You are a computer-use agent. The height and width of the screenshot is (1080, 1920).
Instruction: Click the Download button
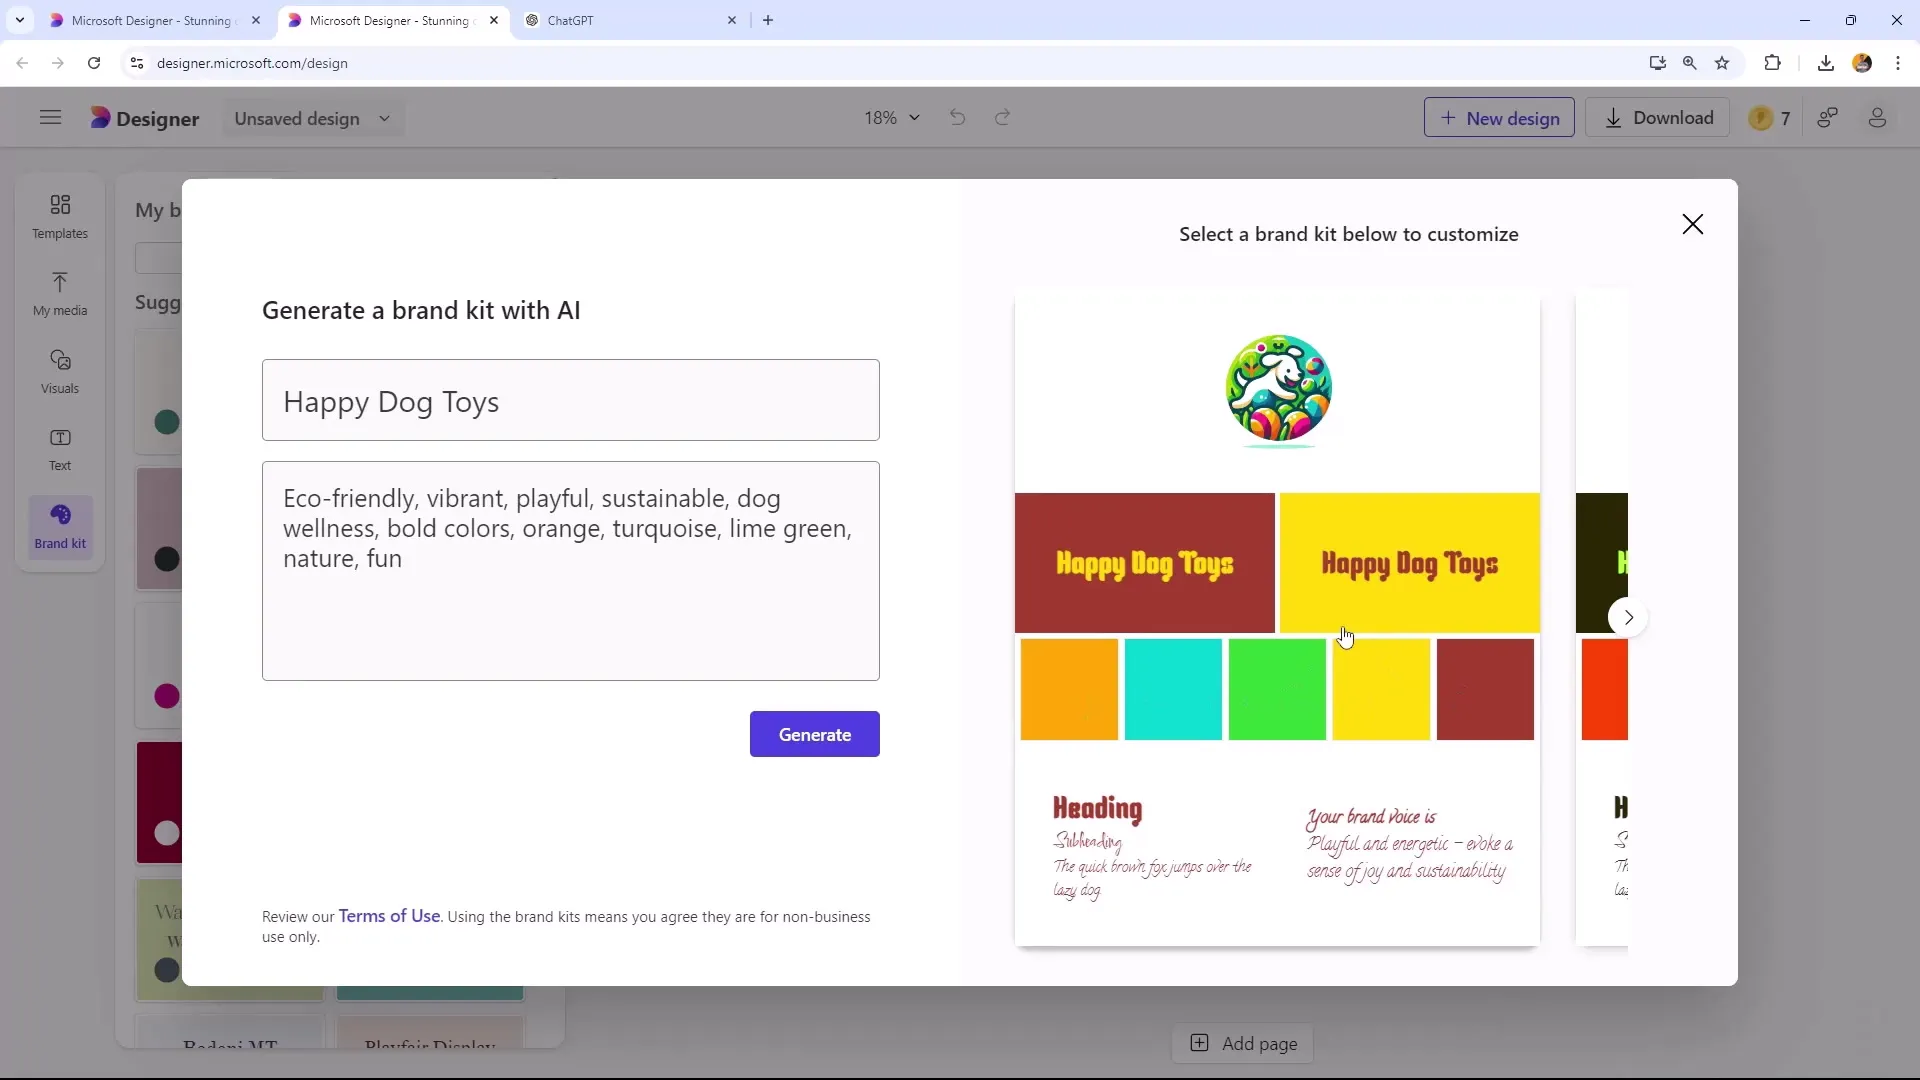tap(1660, 118)
